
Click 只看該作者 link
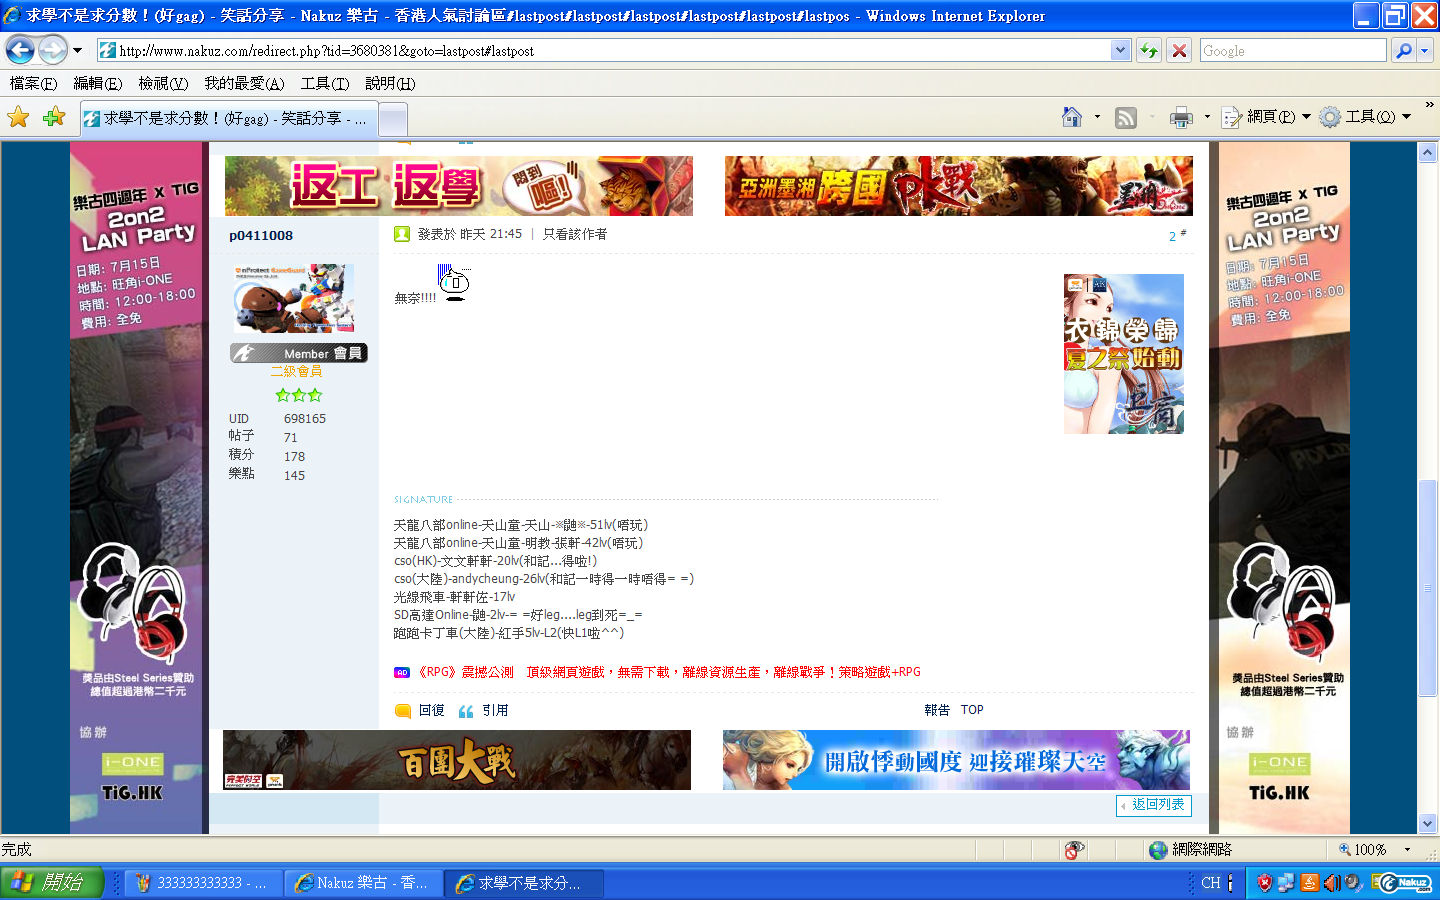click(575, 234)
